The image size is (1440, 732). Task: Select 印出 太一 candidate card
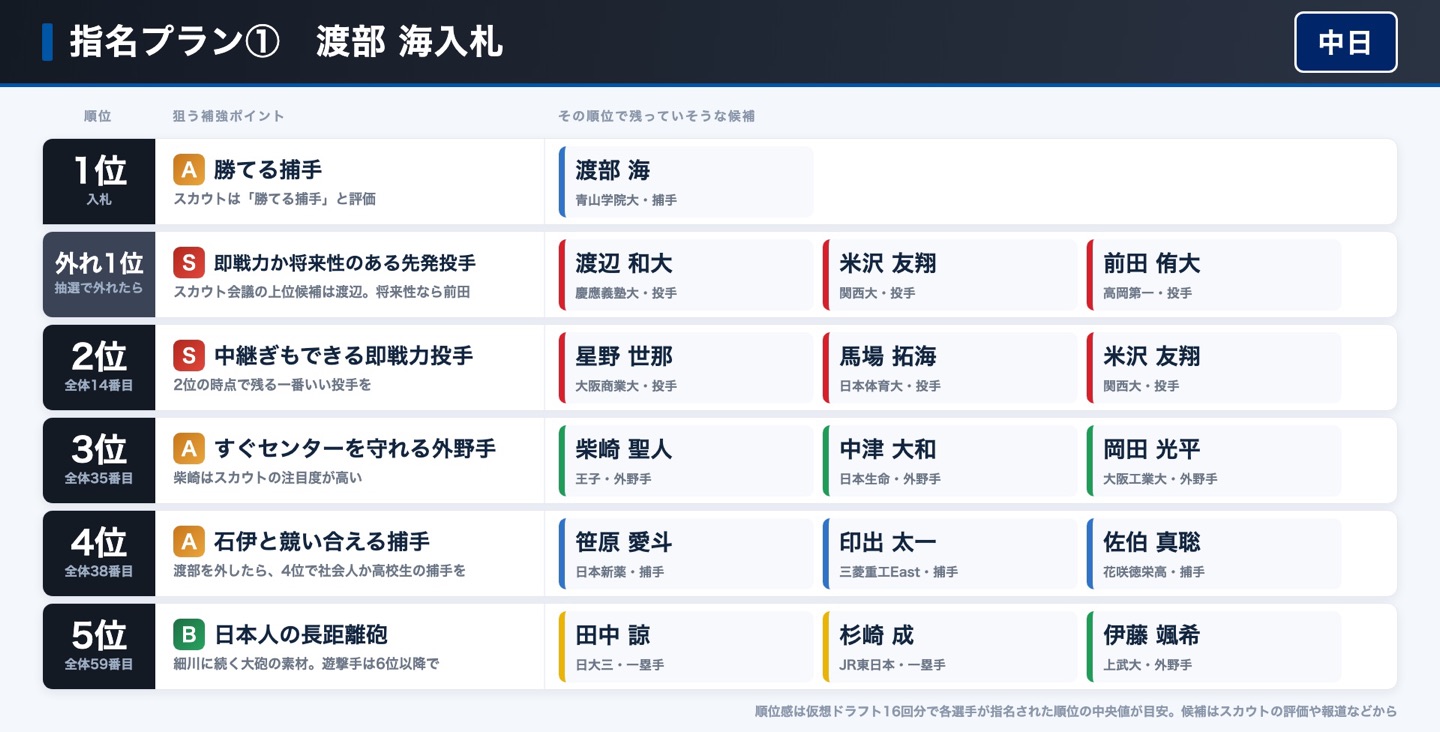[x=950, y=554]
